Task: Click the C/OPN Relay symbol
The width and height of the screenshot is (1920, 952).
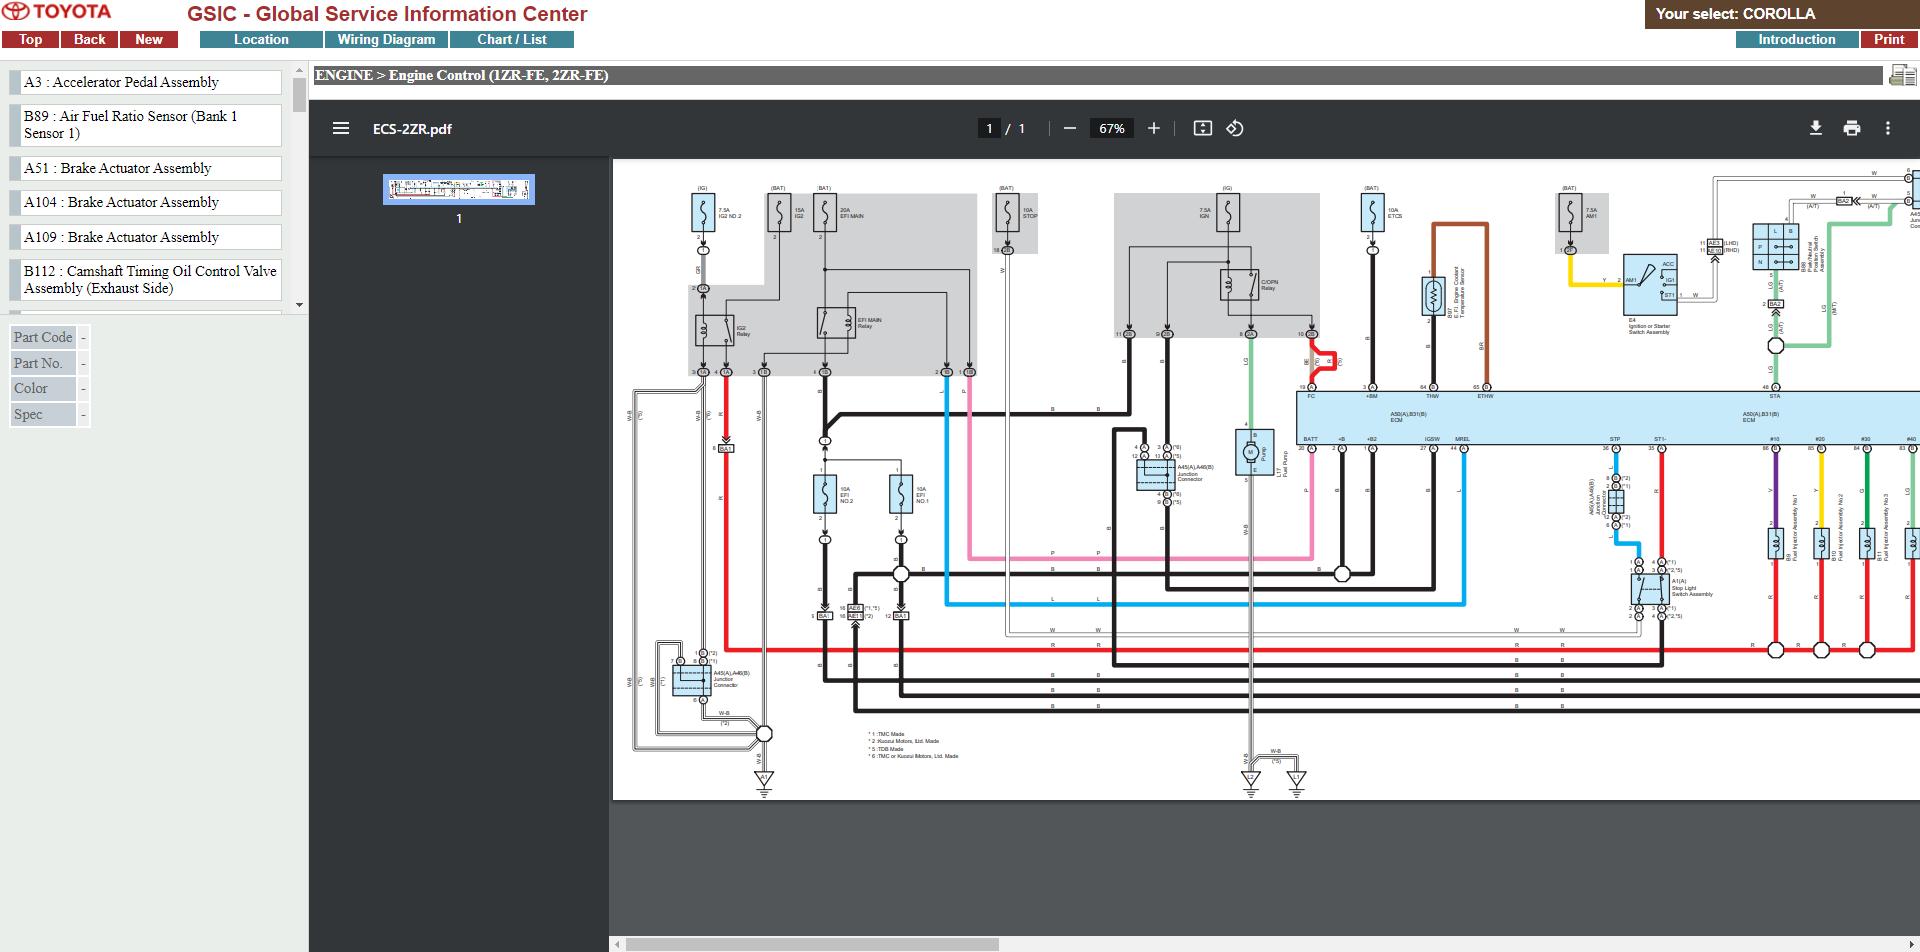Action: (x=1240, y=285)
